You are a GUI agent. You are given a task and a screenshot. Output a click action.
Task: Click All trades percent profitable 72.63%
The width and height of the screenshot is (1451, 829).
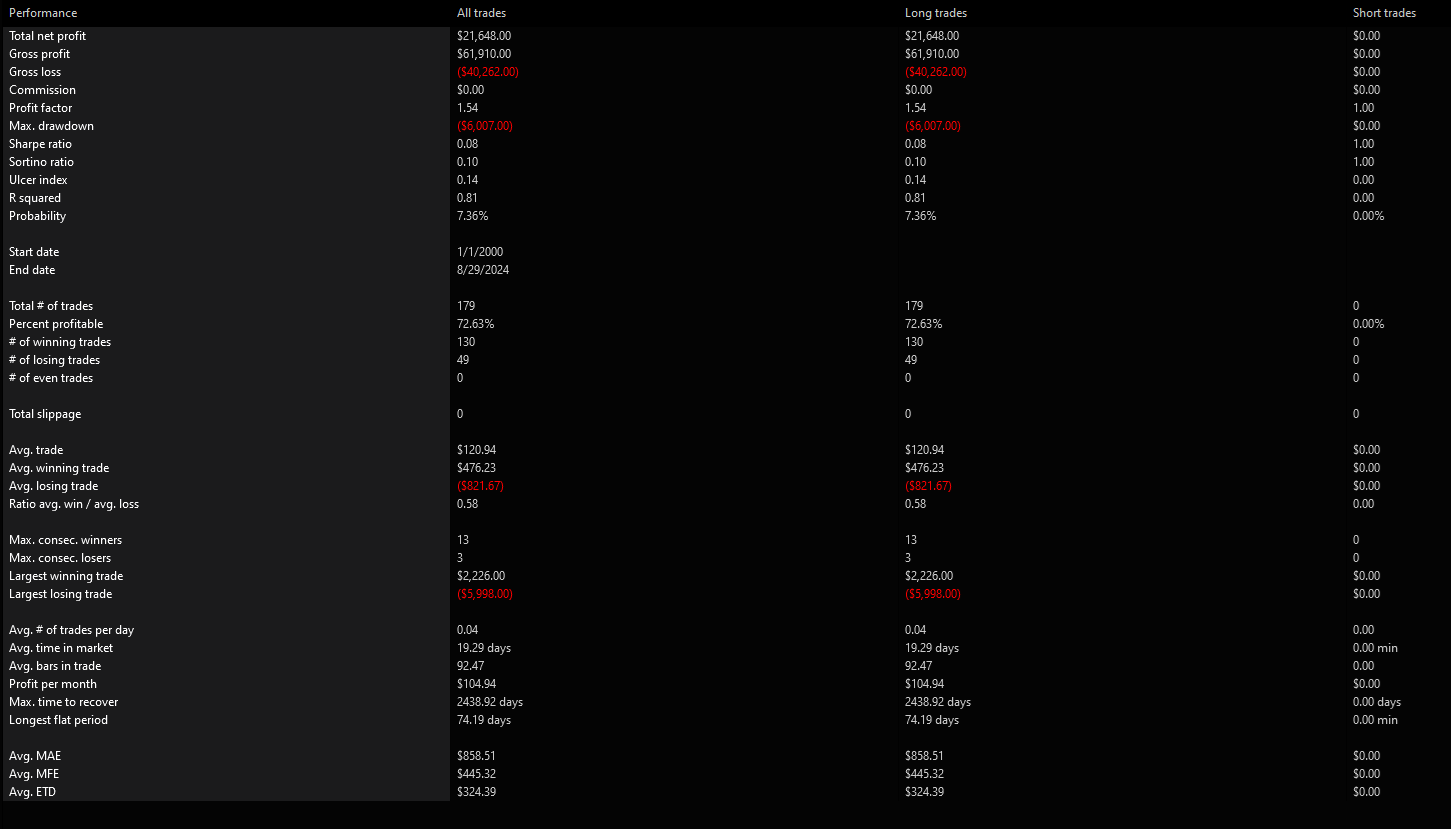[x=475, y=324]
